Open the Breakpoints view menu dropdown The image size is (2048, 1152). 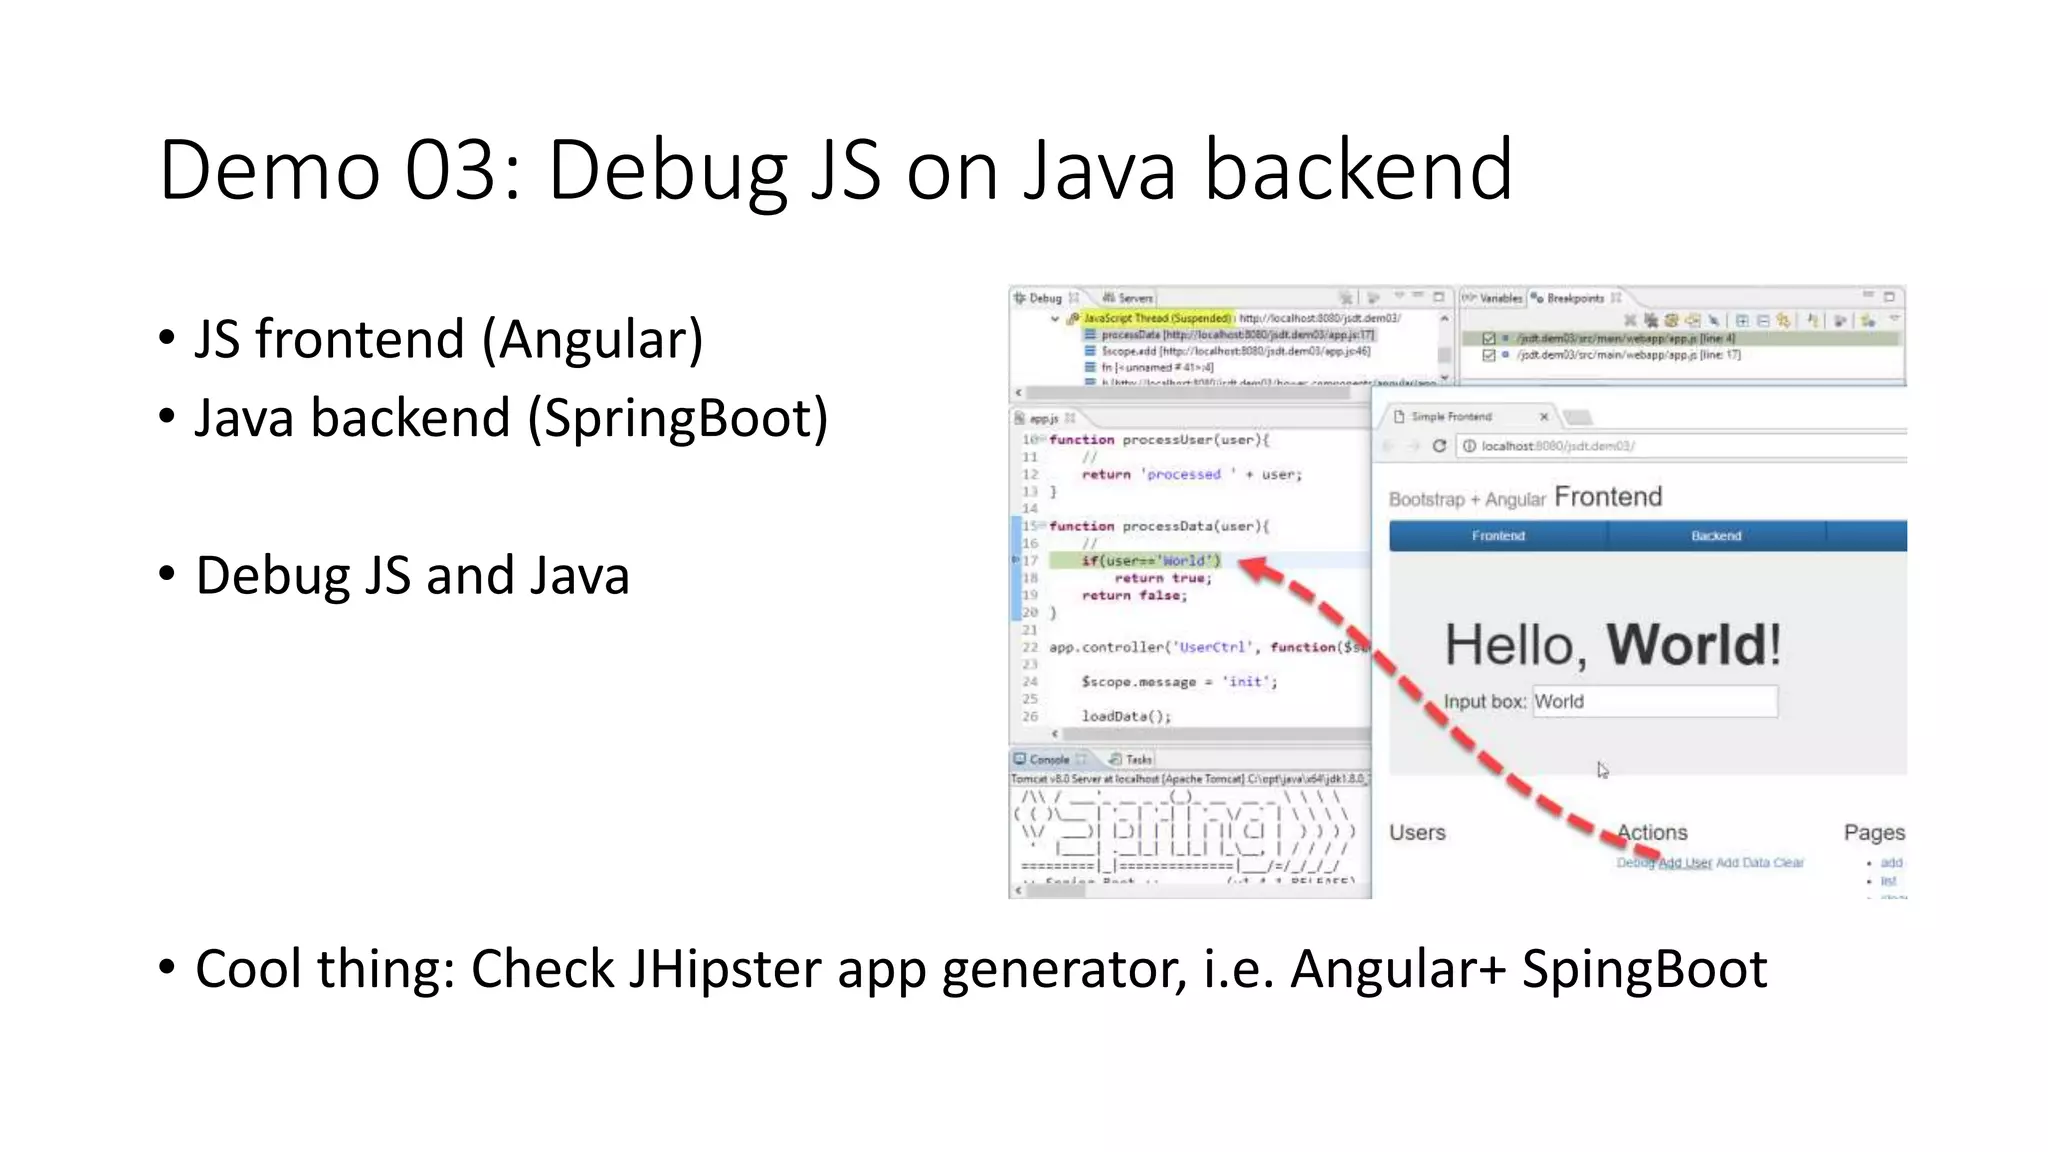(x=1894, y=318)
